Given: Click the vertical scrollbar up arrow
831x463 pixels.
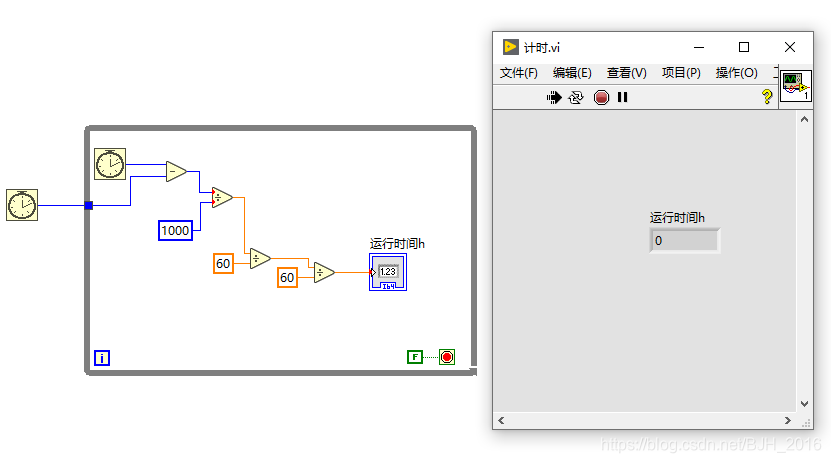Looking at the screenshot, I should [804, 120].
